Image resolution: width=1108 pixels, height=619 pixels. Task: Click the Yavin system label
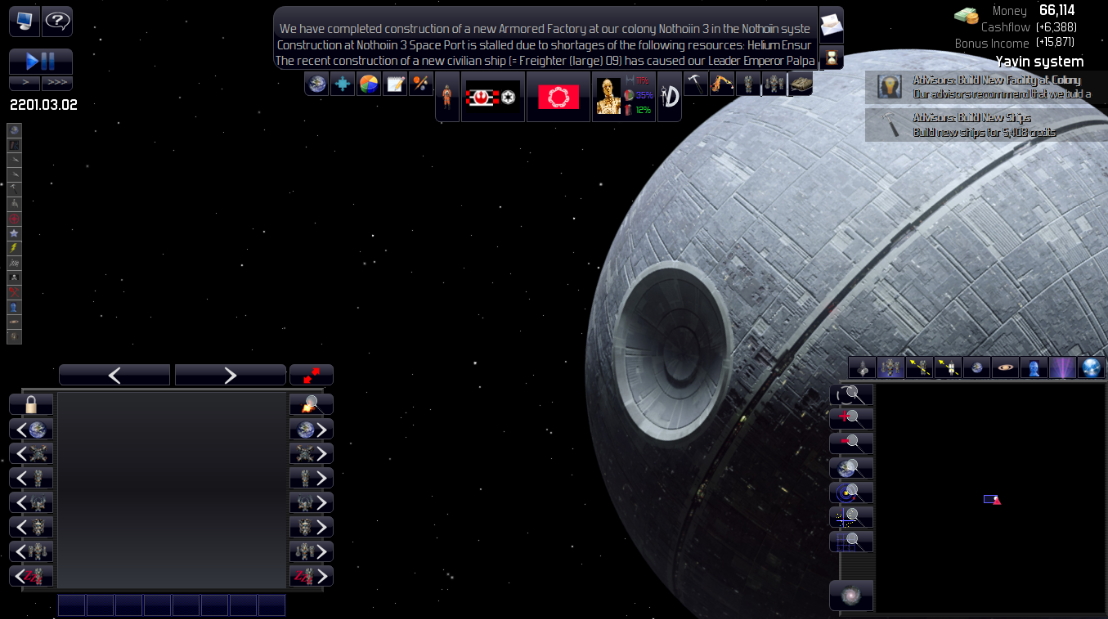1039,61
